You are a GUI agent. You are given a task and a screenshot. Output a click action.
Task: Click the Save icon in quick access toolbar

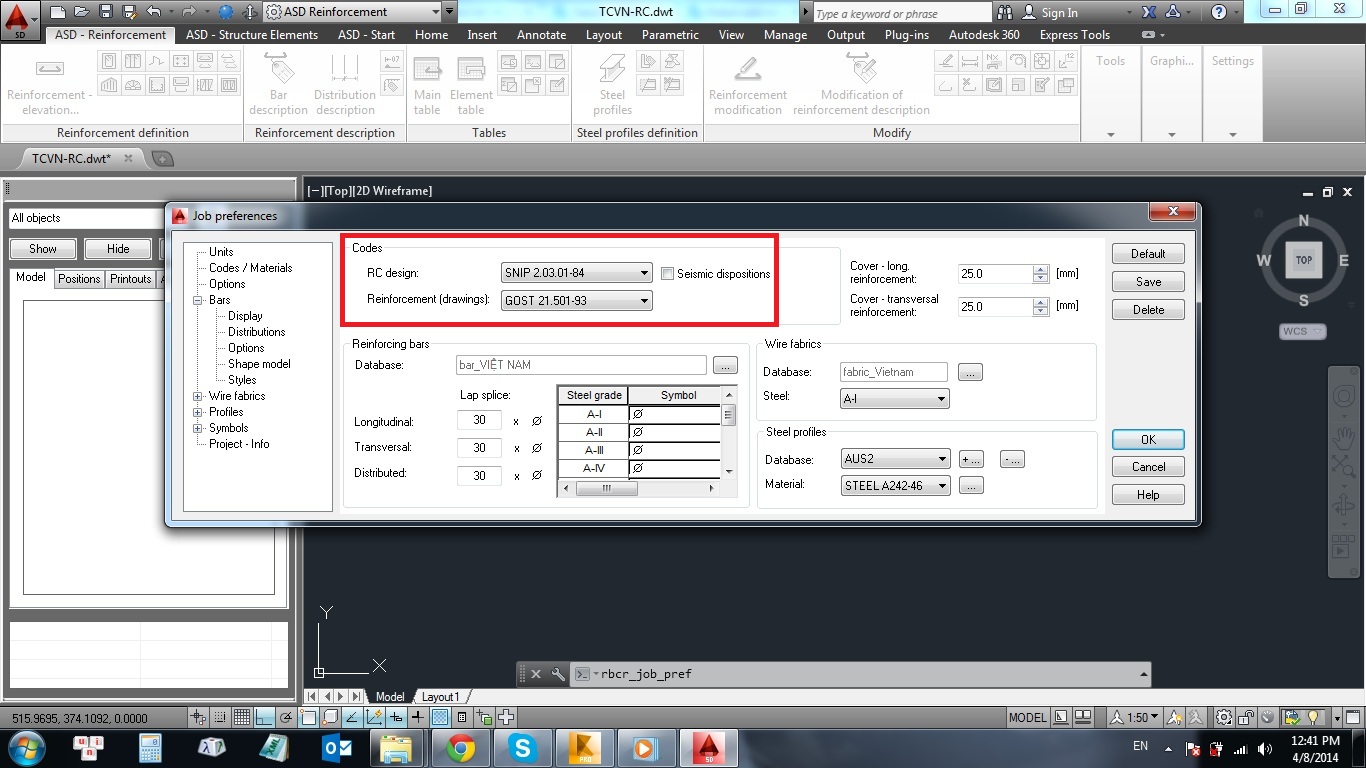106,12
